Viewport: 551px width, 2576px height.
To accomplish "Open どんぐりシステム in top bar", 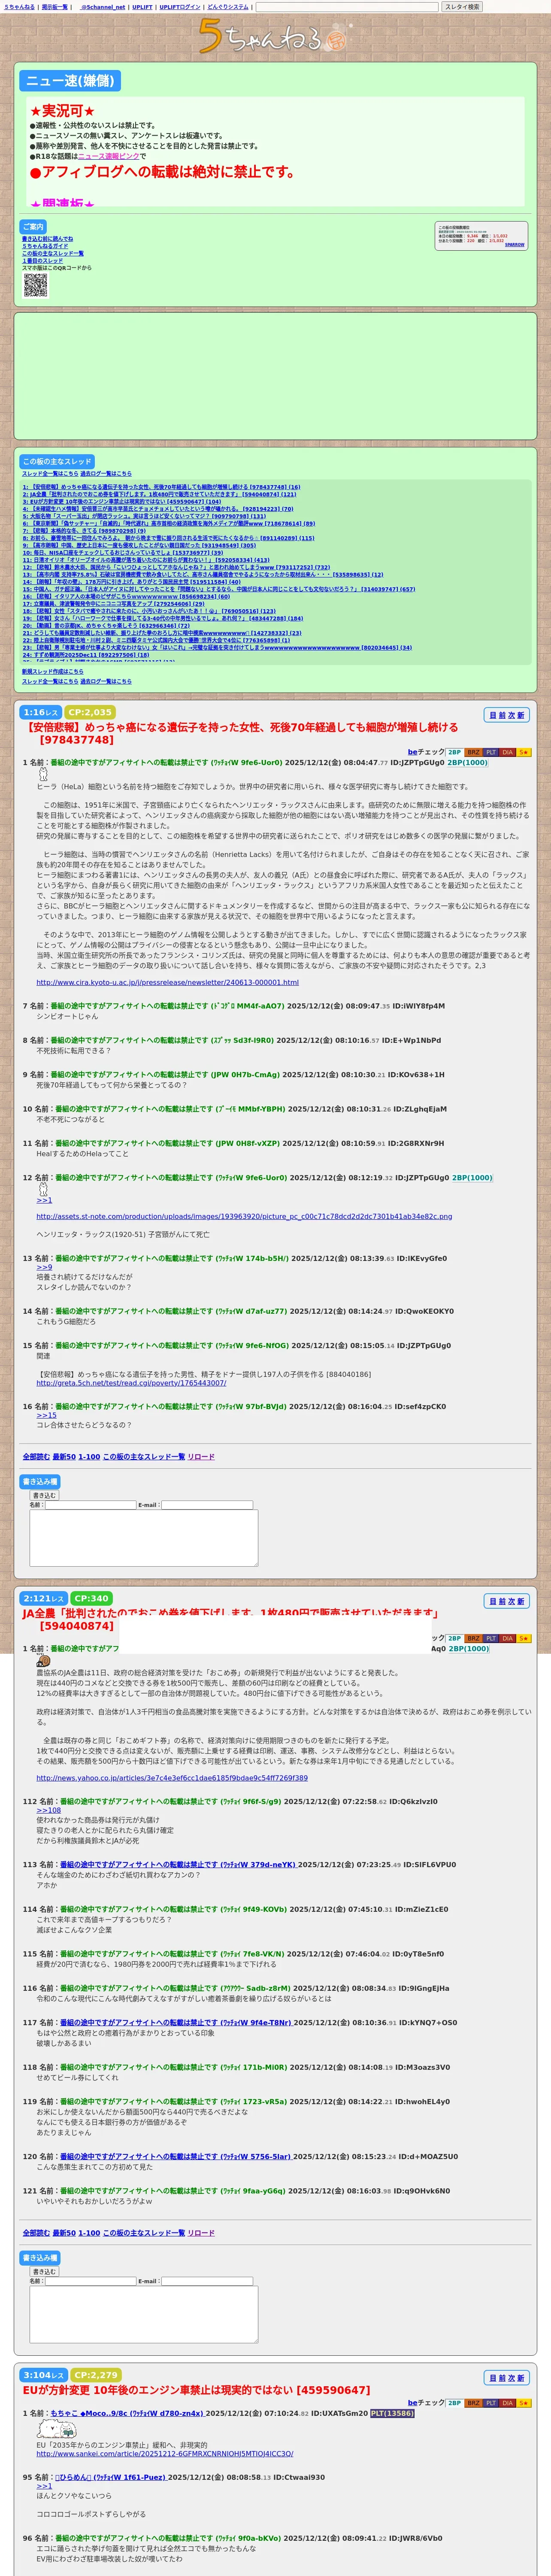I will coord(228,7).
